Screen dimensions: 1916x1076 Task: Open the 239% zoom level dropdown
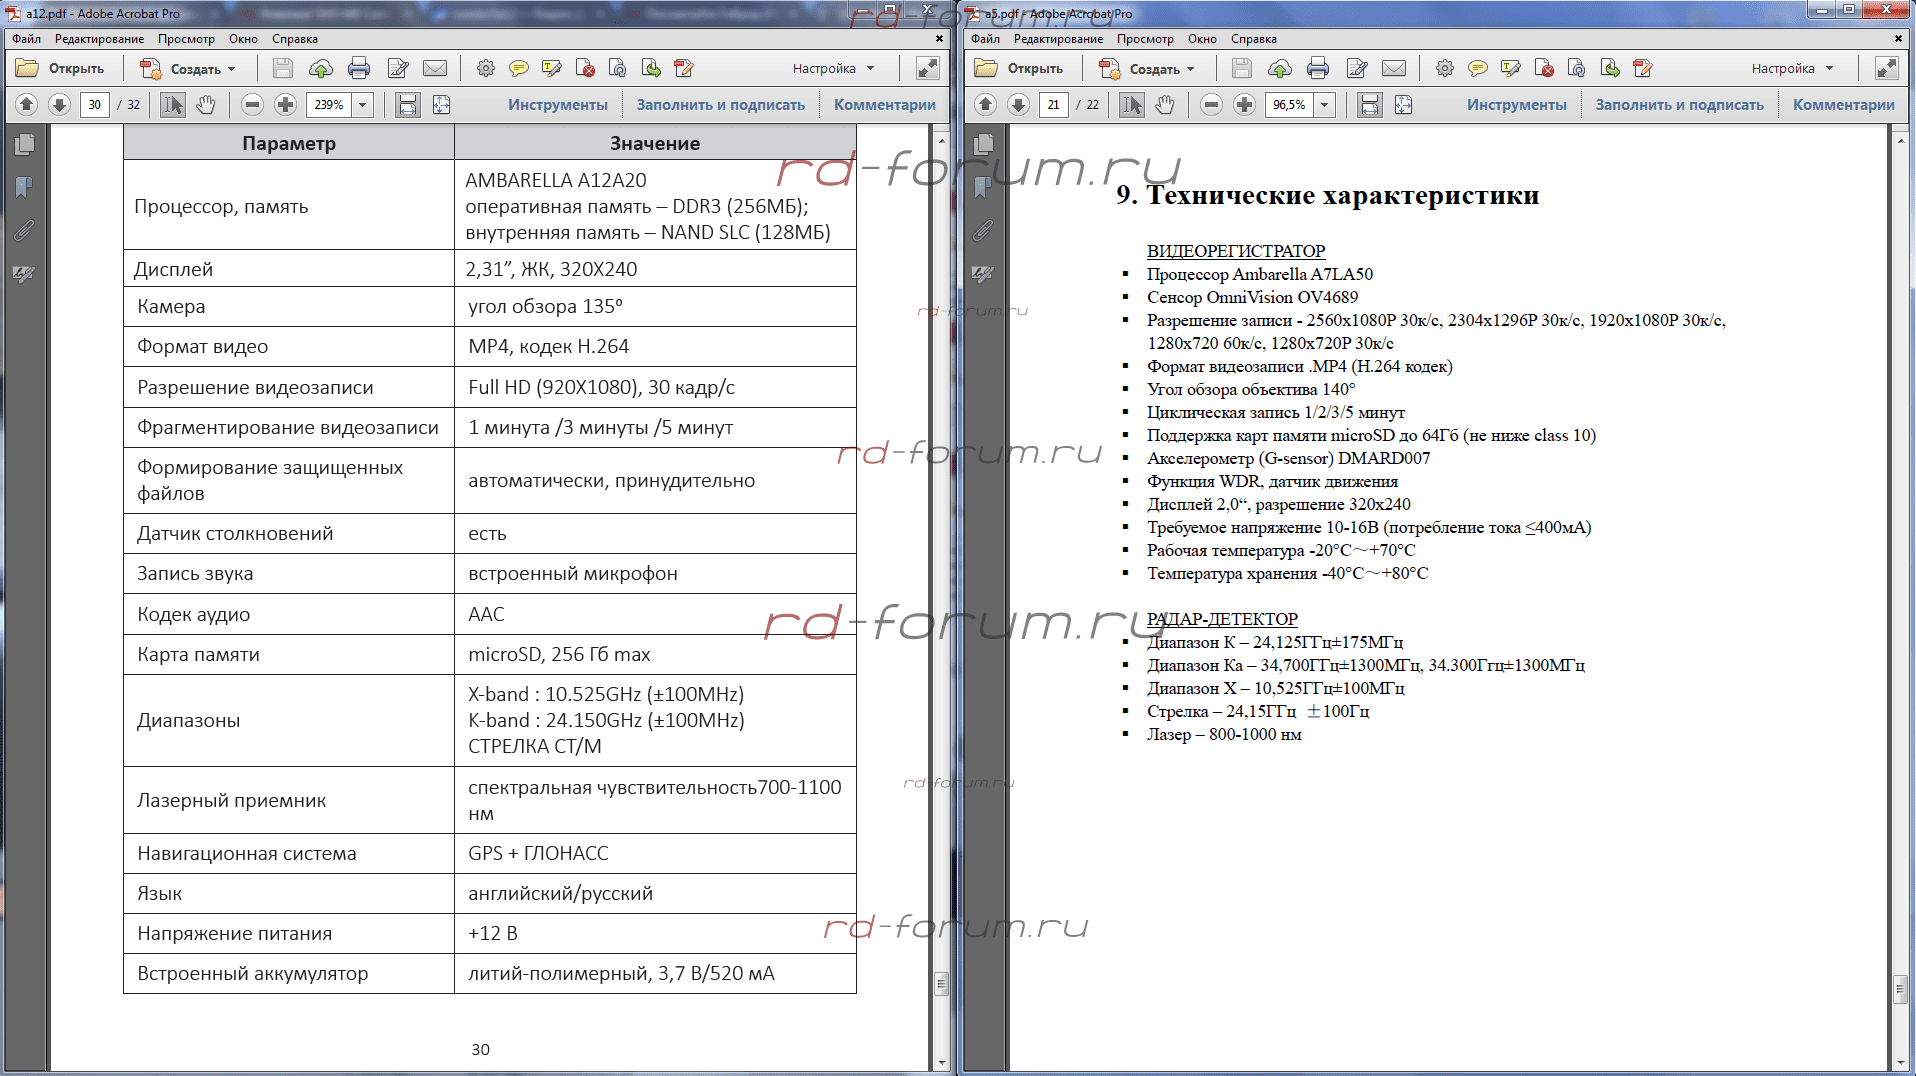(x=363, y=105)
